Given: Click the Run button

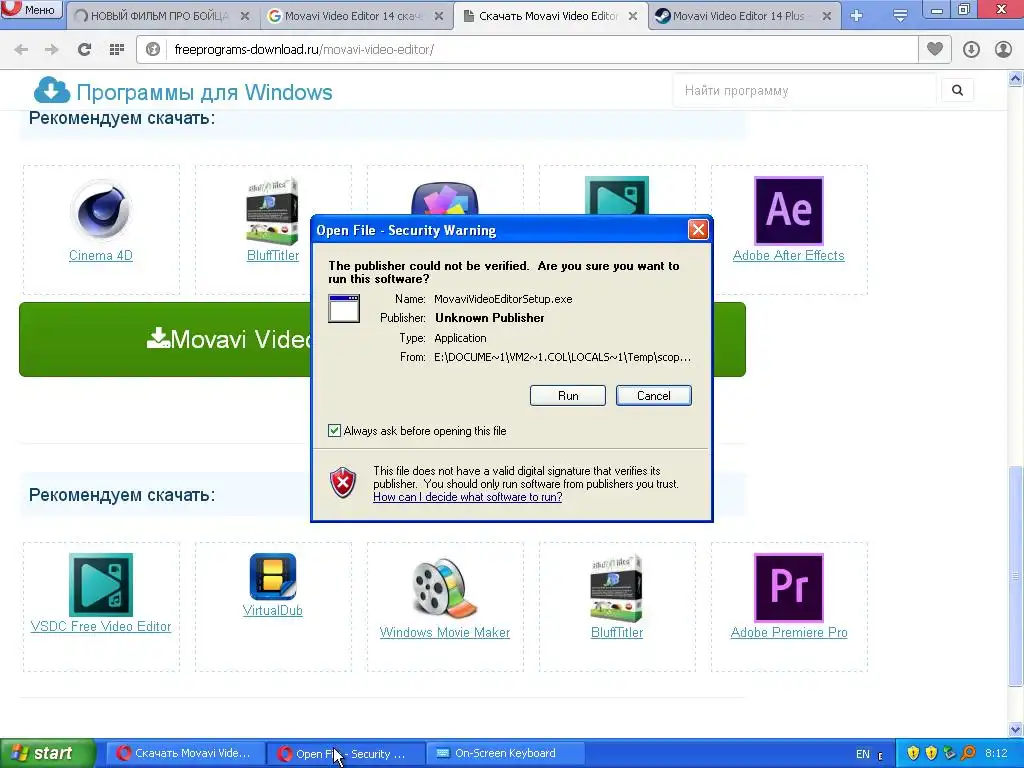Looking at the screenshot, I should click(x=568, y=395).
